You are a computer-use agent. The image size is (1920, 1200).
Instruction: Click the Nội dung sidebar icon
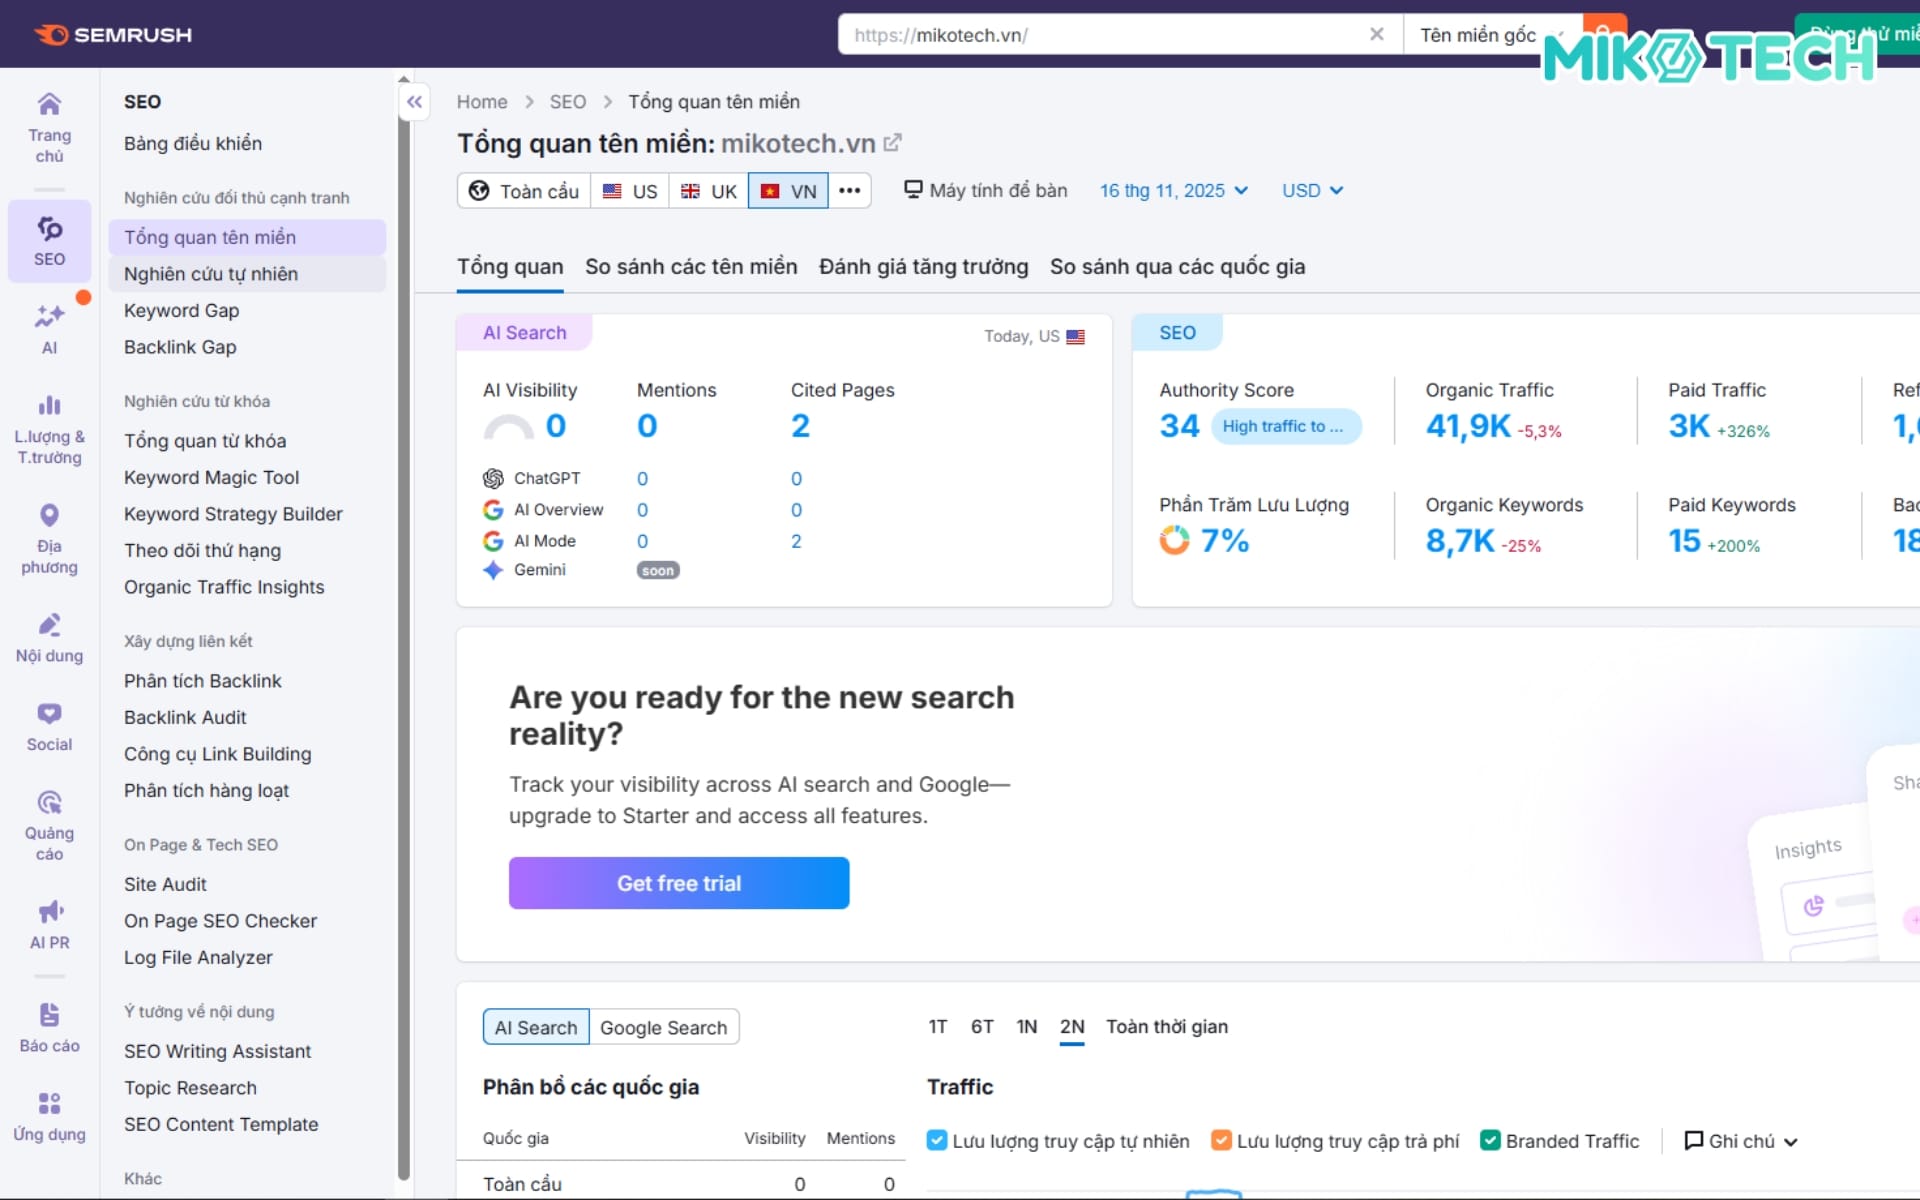point(49,636)
